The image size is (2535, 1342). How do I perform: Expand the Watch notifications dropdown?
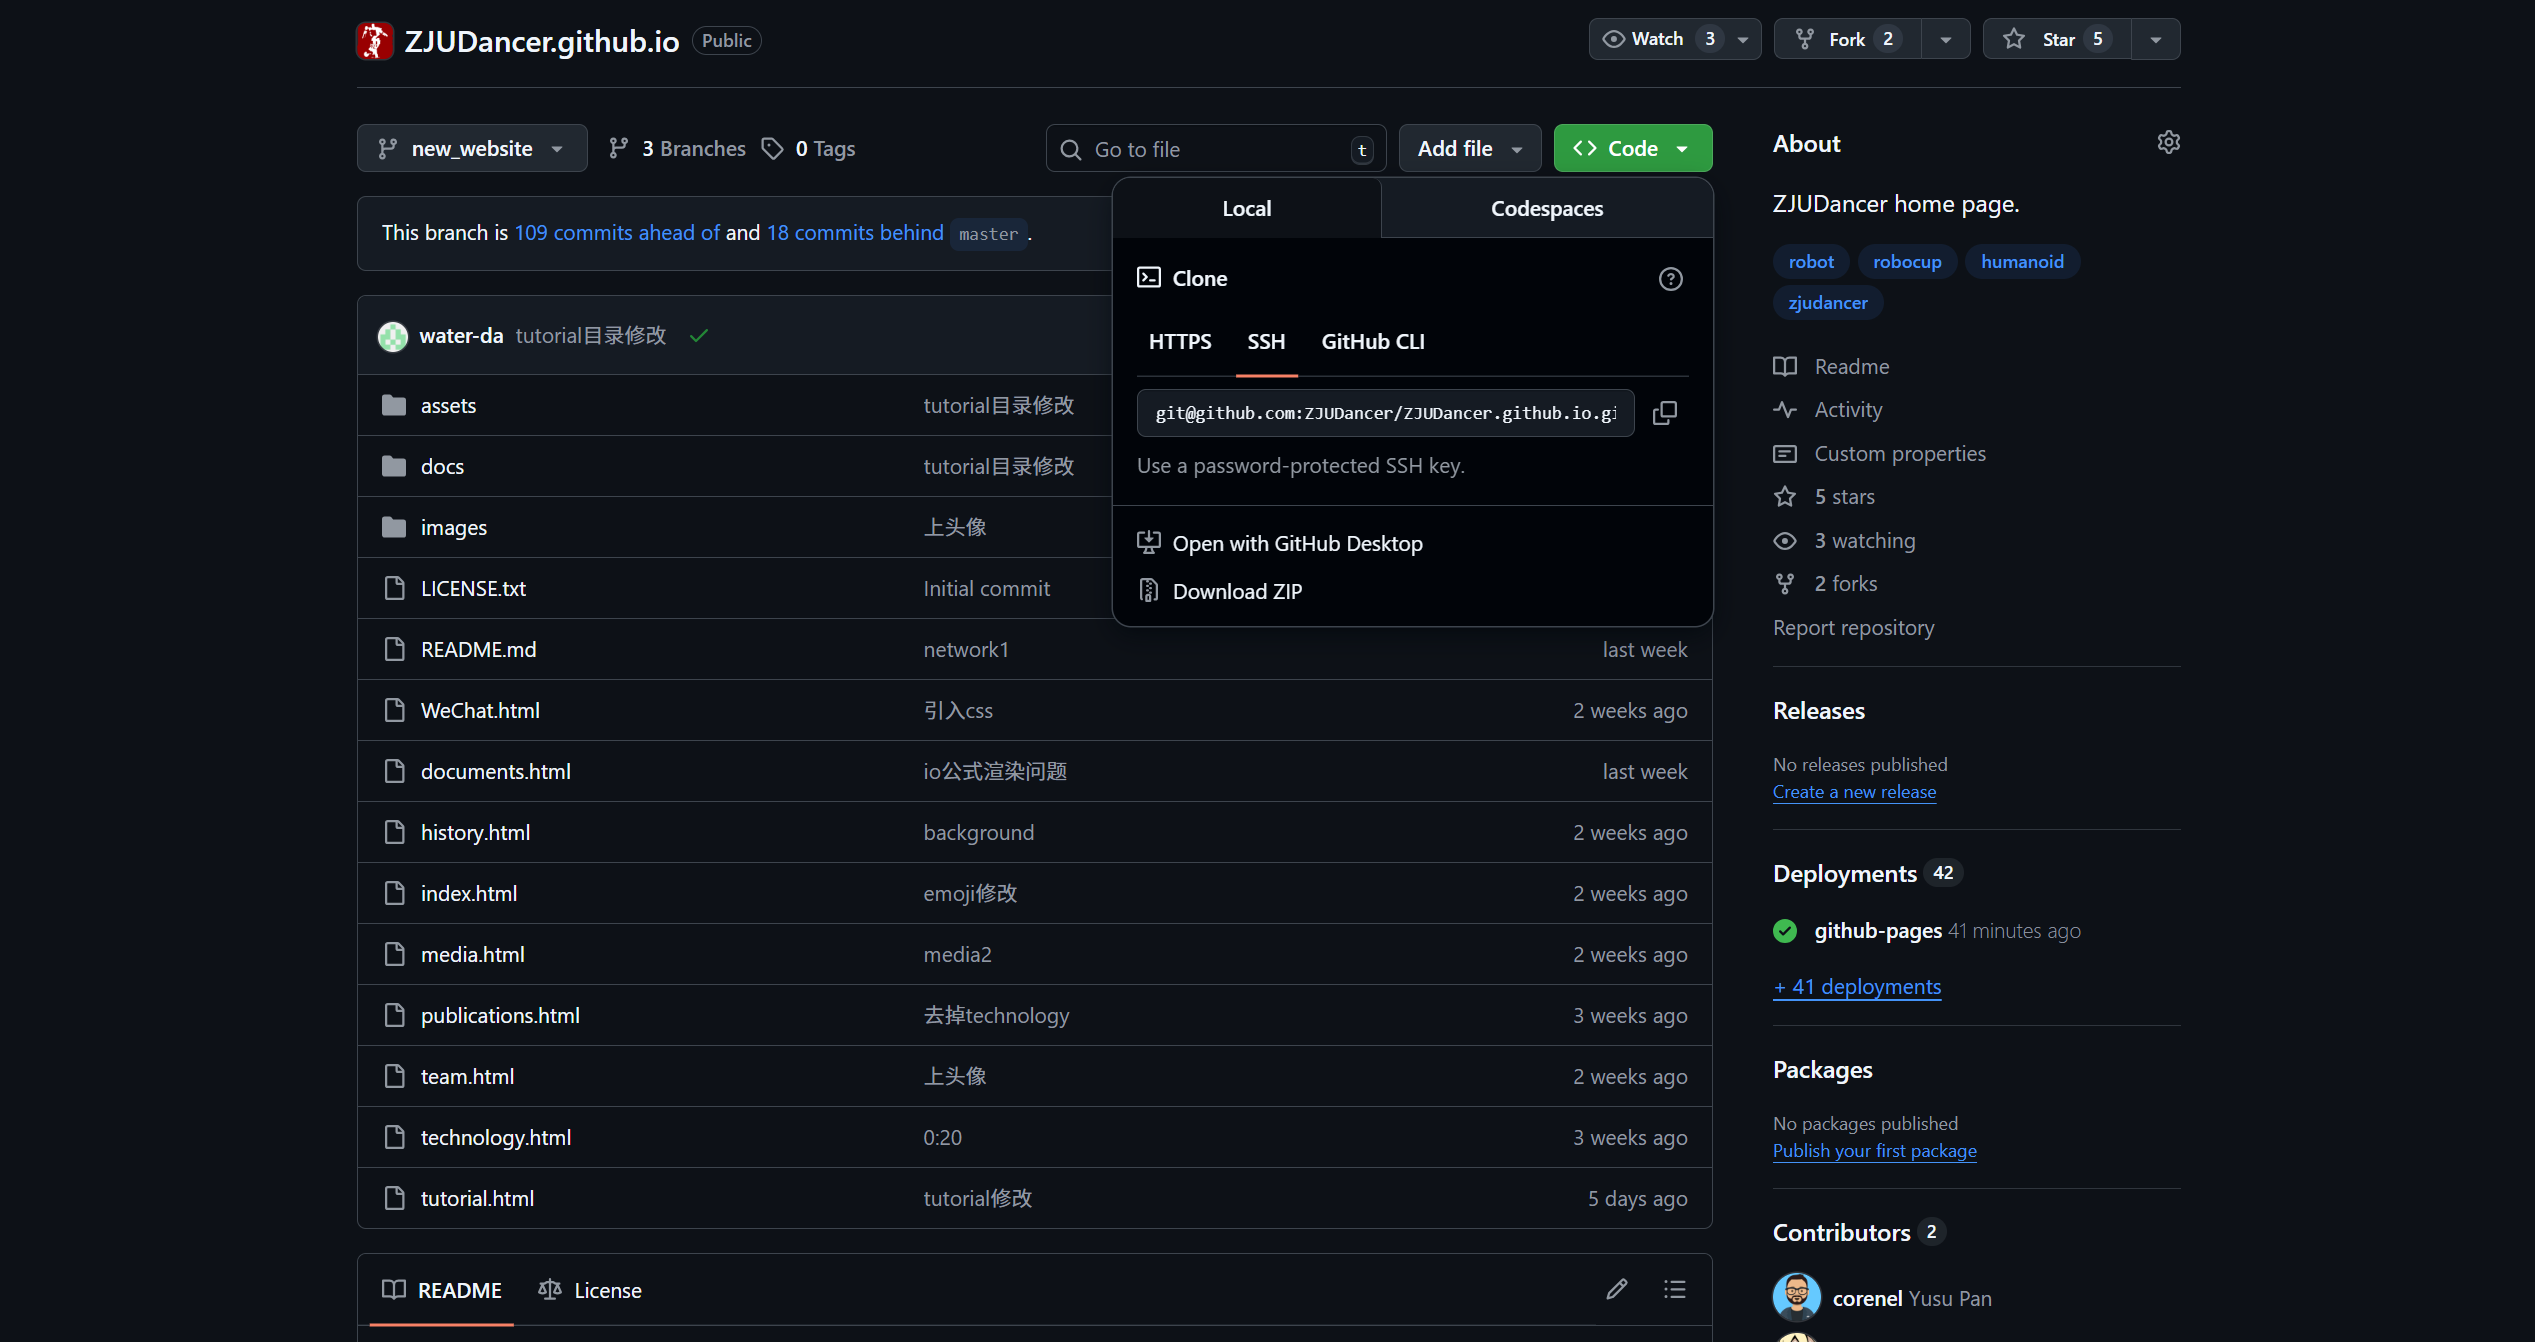[x=1675, y=39]
